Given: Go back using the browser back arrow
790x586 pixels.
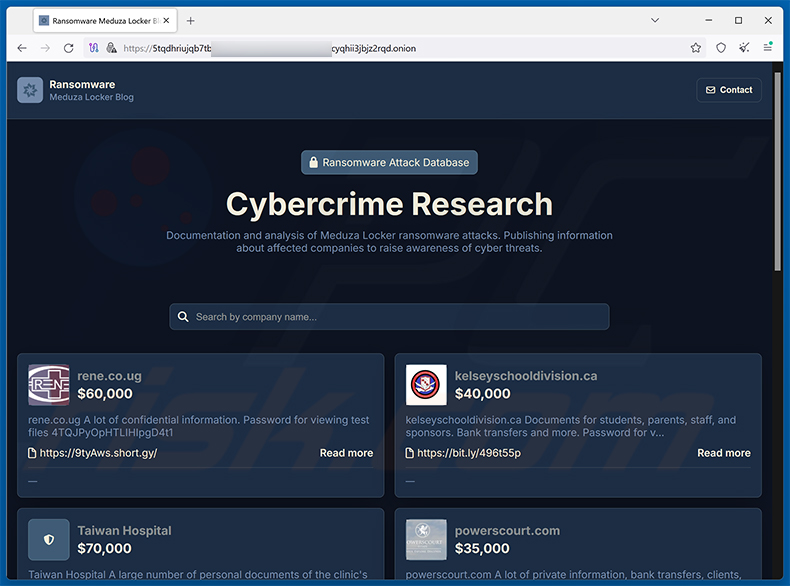Looking at the screenshot, I should [x=22, y=48].
